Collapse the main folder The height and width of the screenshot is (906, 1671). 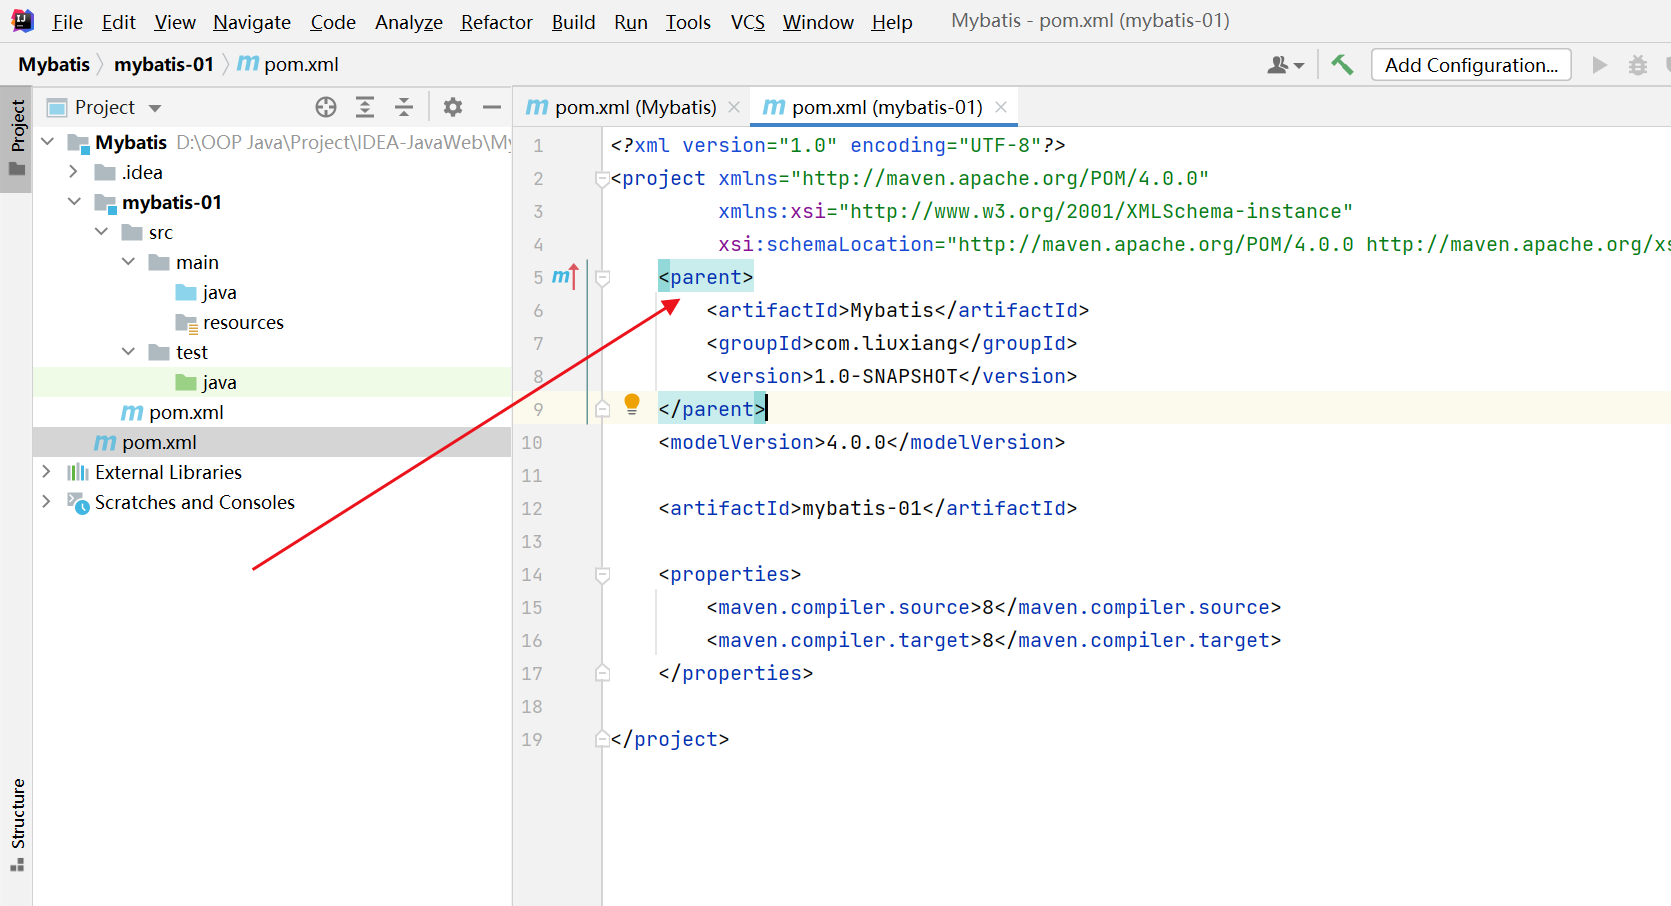click(x=128, y=262)
